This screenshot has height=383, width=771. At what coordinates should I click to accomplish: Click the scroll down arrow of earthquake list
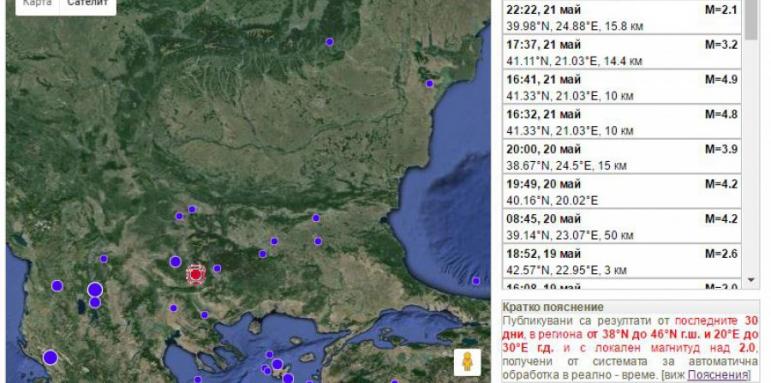tap(751, 280)
